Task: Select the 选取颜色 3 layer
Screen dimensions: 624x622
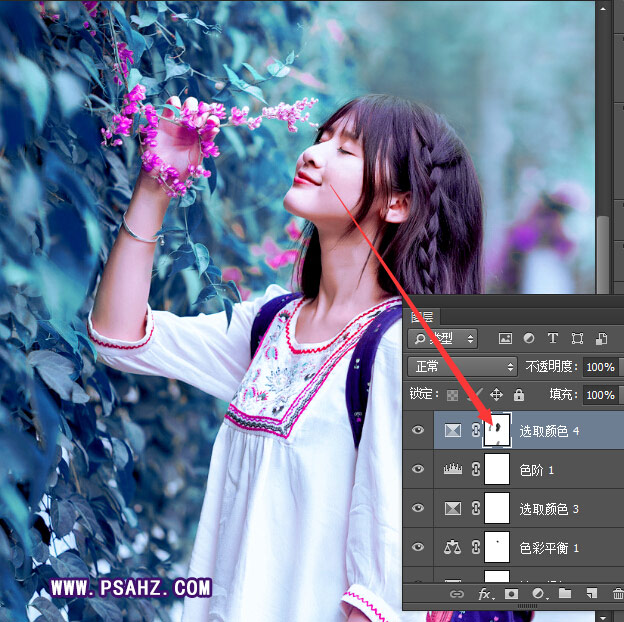Action: (x=549, y=509)
